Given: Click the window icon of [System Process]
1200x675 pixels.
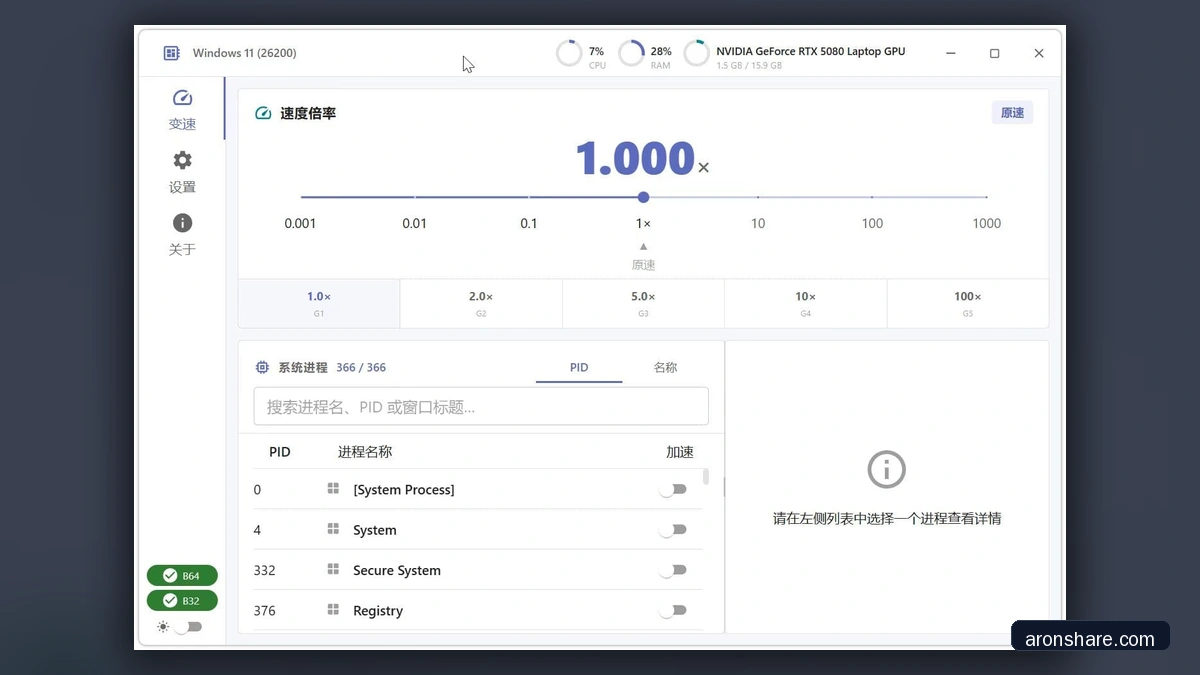Looking at the screenshot, I should pyautogui.click(x=333, y=488).
